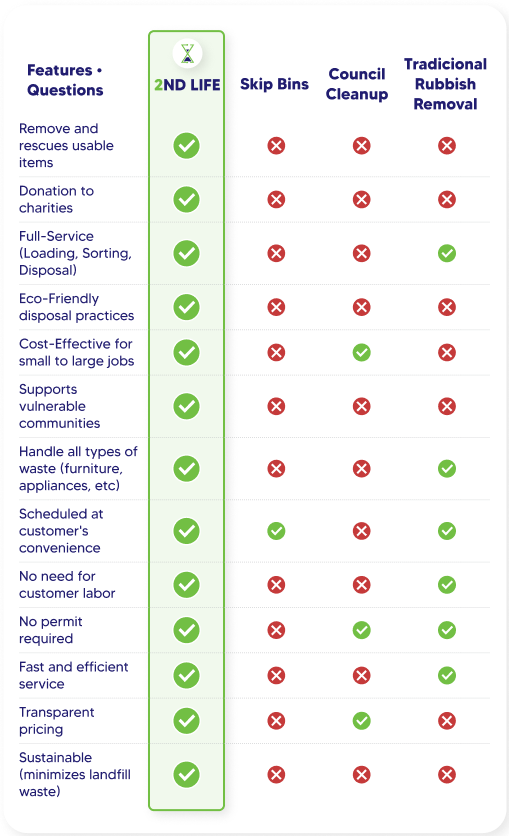
Task: Select the Skip Bins column header
Action: pos(274,84)
